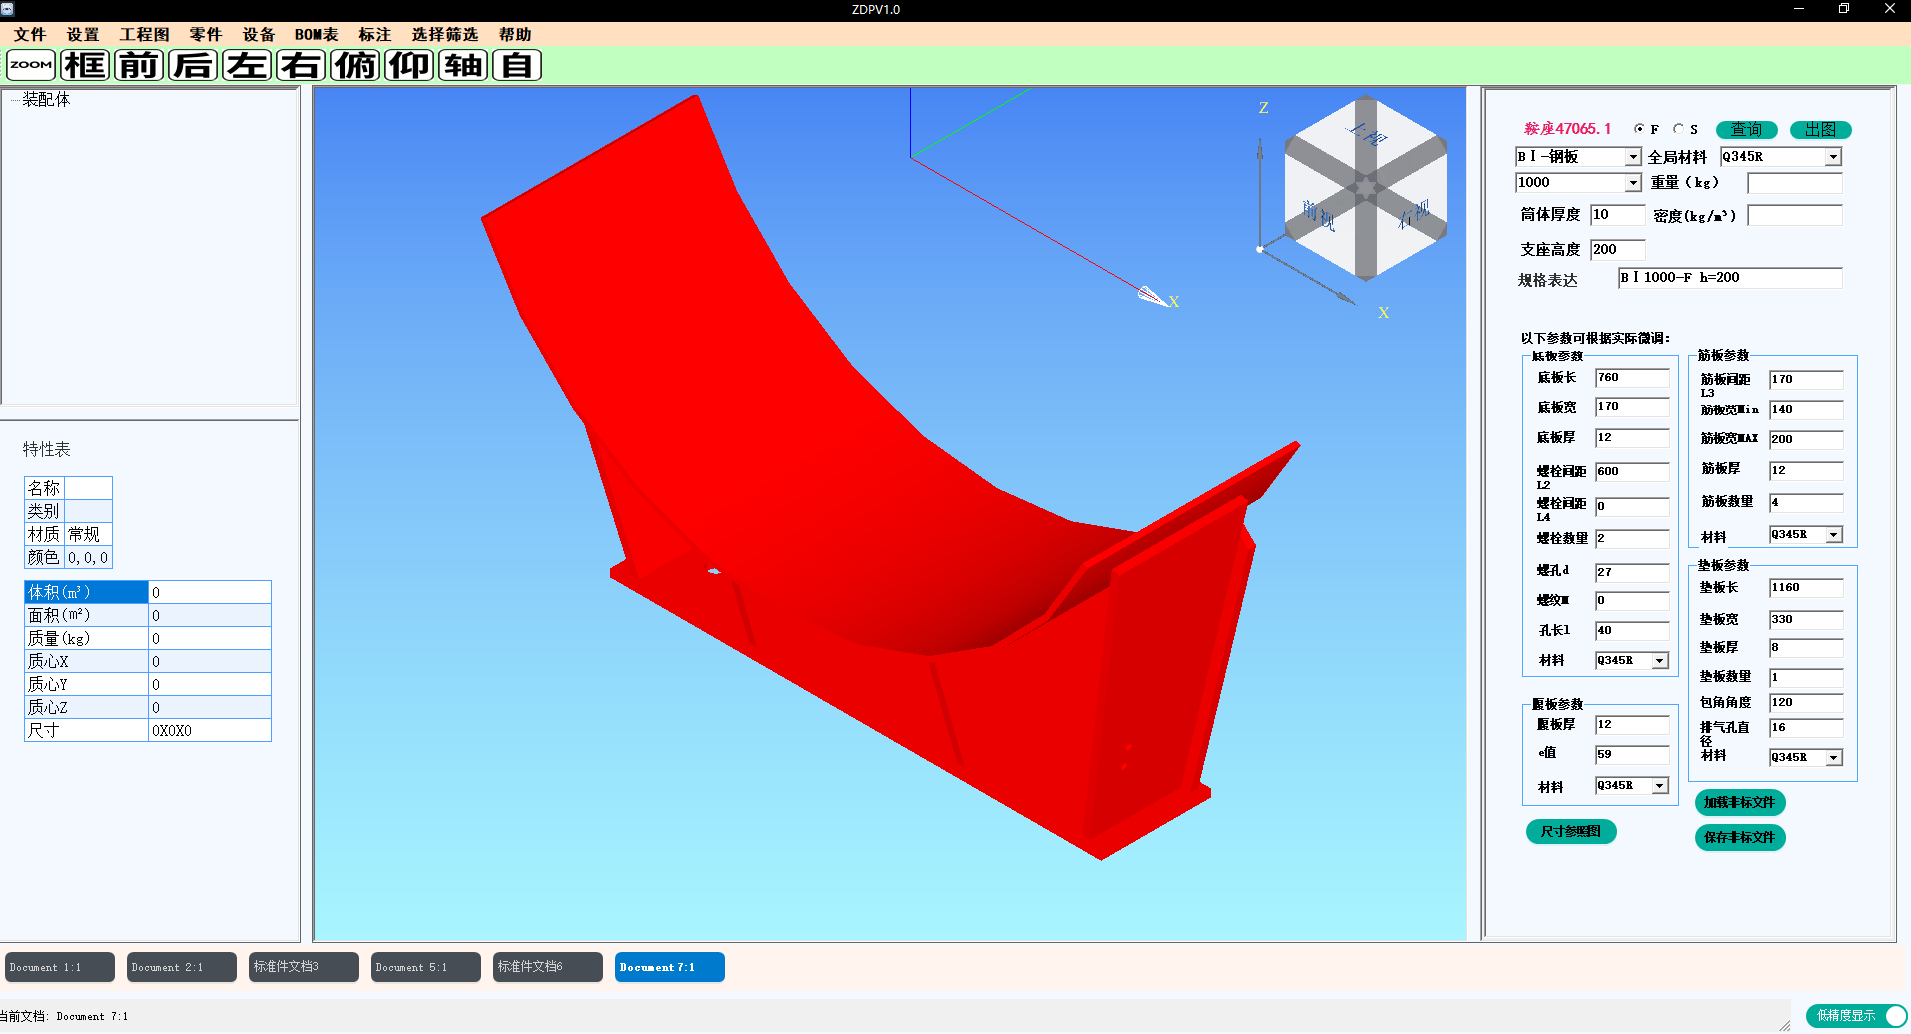Switch to front view 前 icon
The height and width of the screenshot is (1034, 1911).
tap(139, 65)
